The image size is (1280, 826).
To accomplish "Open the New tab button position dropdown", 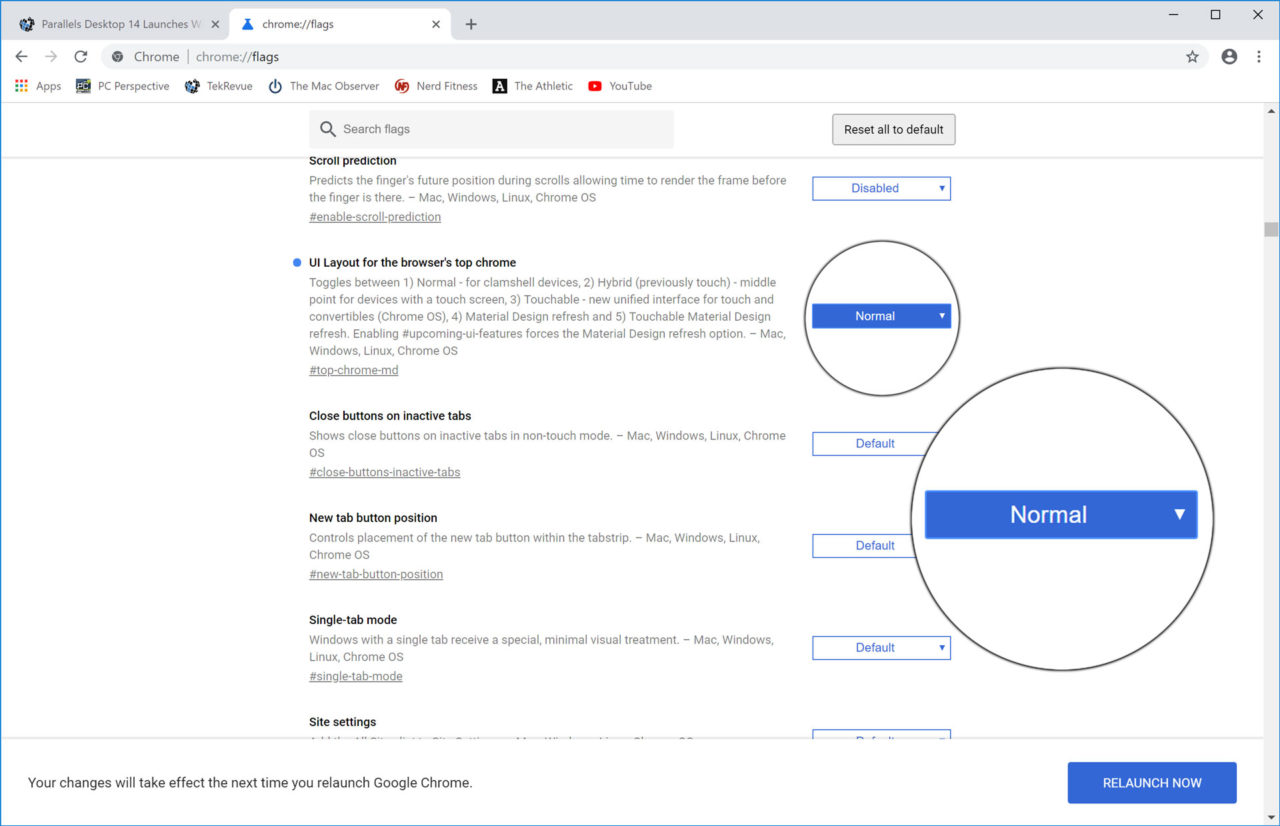I will tap(865, 546).
